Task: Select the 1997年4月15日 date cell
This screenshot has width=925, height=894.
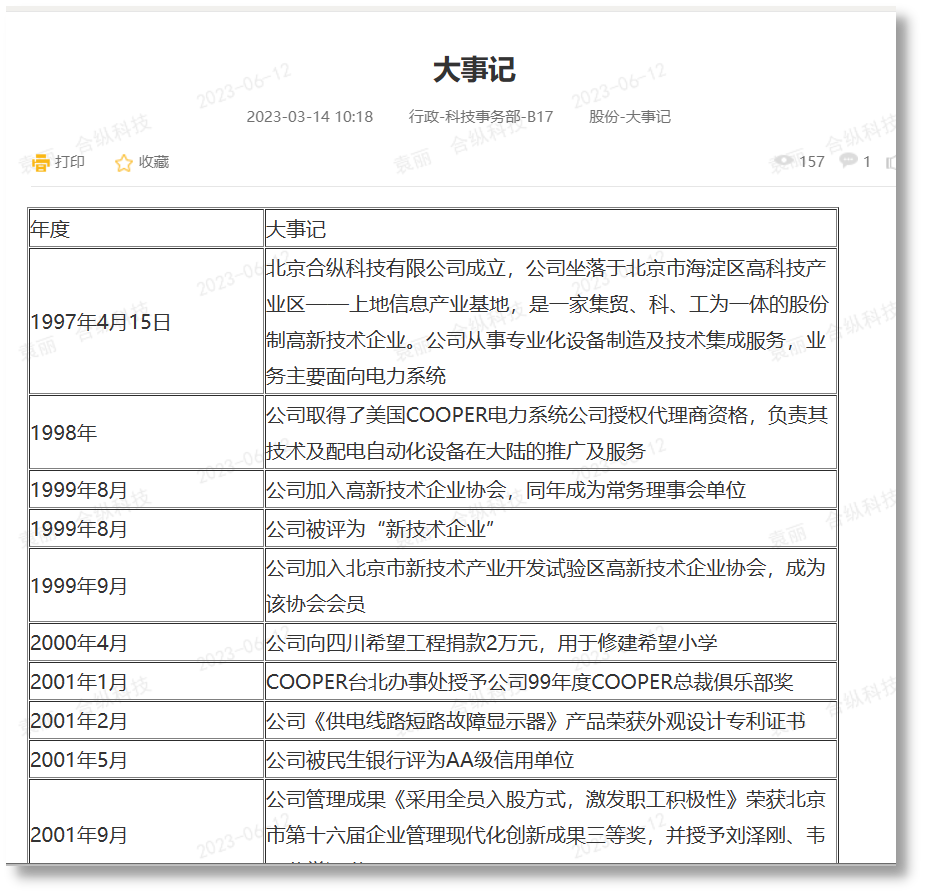Action: 146,322
